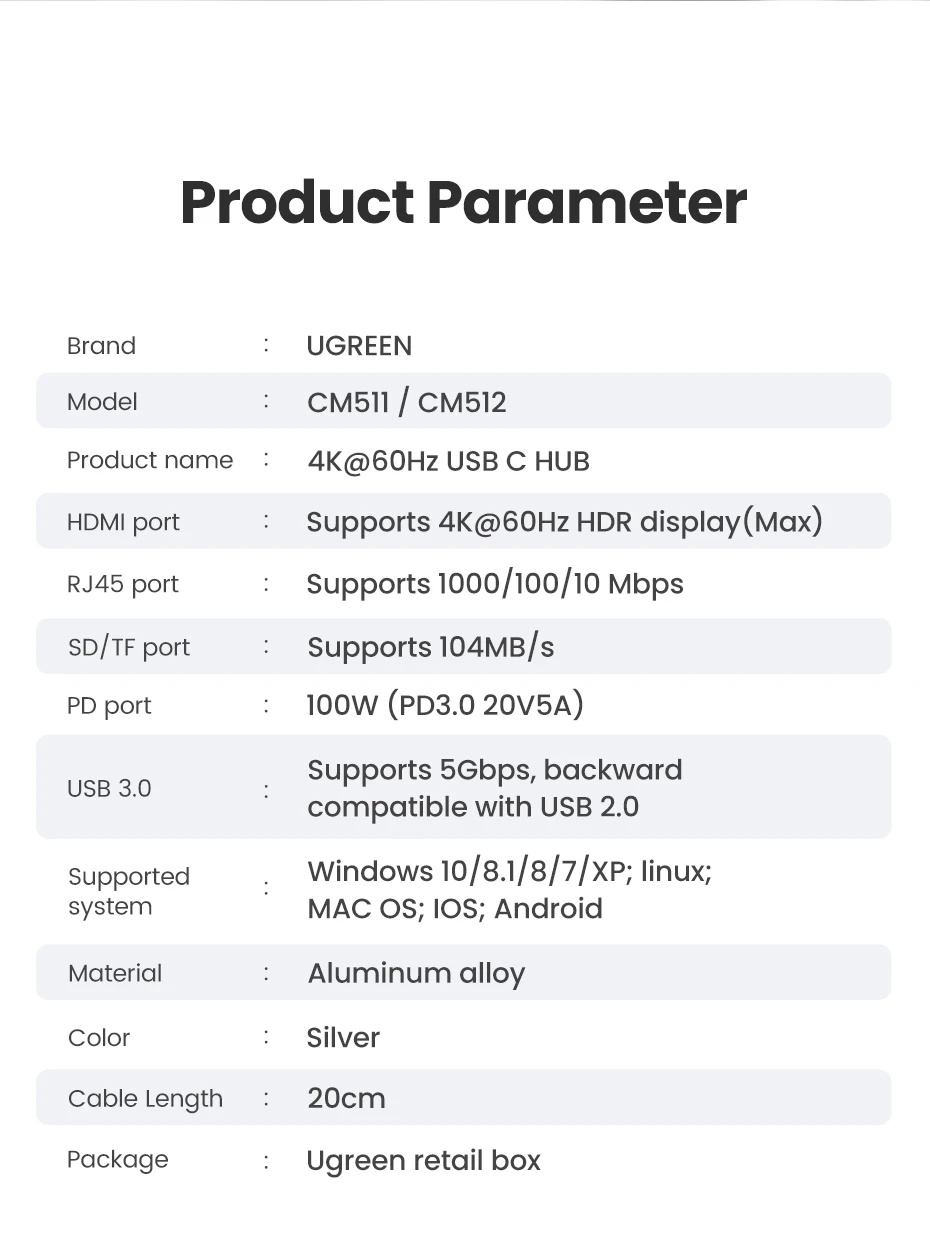Click the Model row label
Image resolution: width=930 pixels, height=1259 pixels.
(102, 402)
